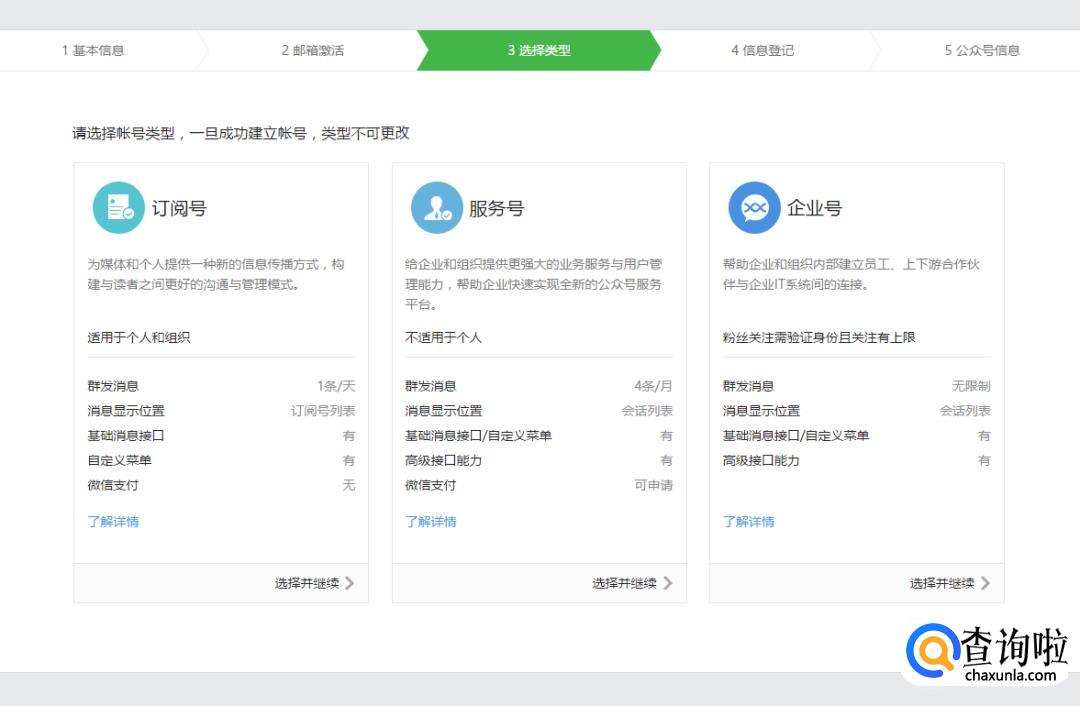Jump to step 5 公众号信息
The image size is (1080, 706).
click(982, 50)
